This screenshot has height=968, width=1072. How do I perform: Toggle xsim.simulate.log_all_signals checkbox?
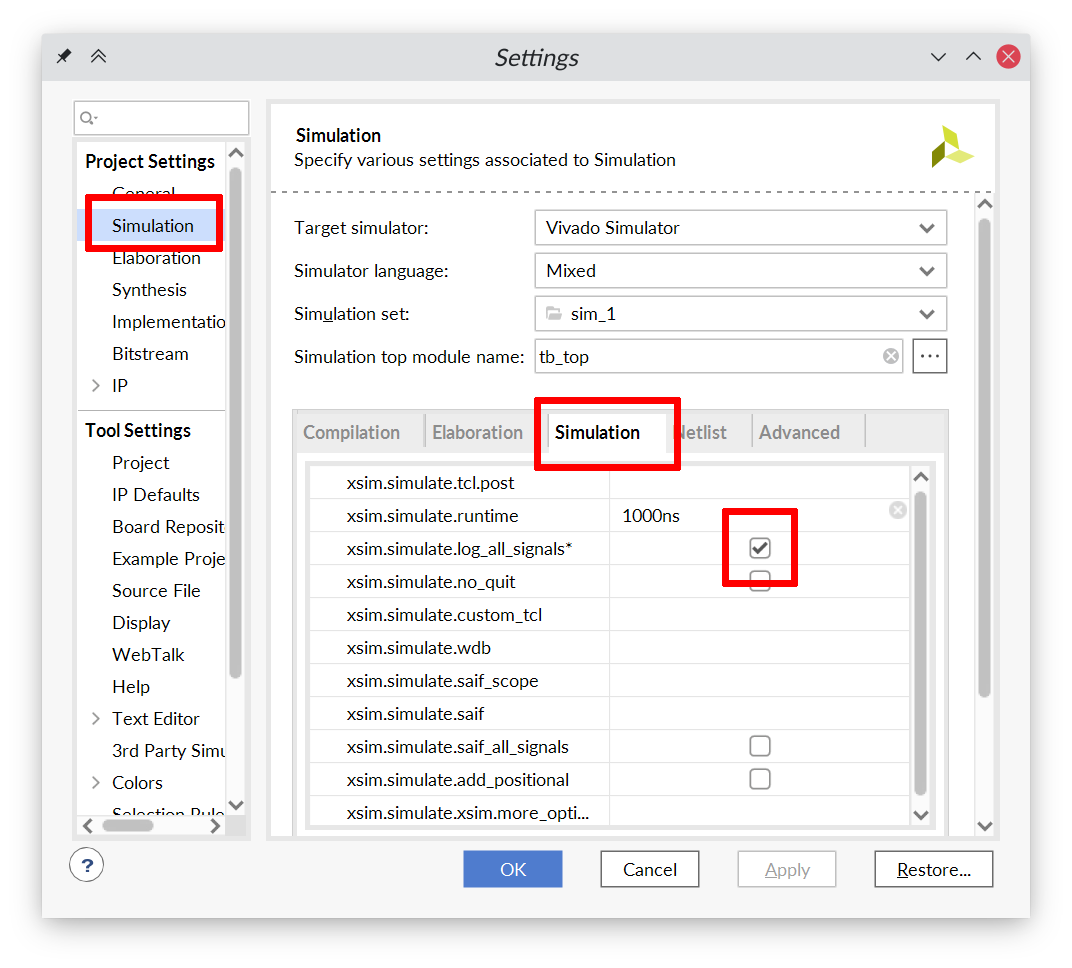pyautogui.click(x=760, y=548)
